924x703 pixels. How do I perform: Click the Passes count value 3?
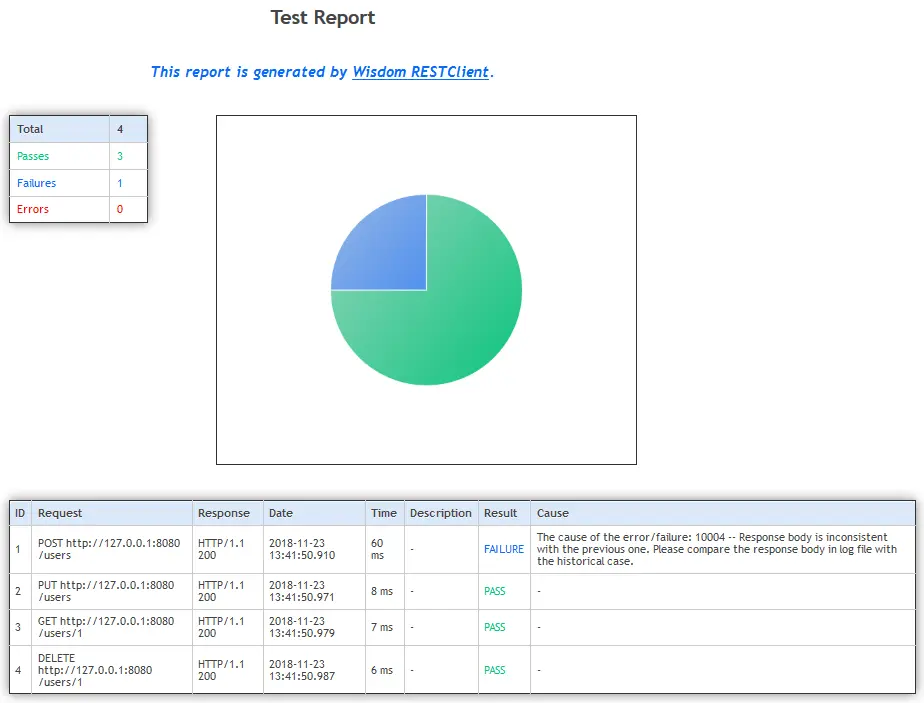120,156
